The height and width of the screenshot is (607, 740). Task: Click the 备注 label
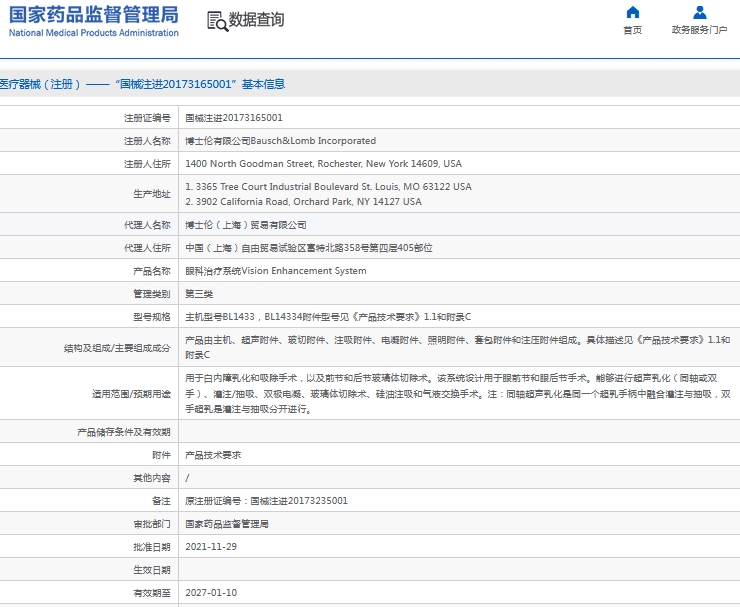pyautogui.click(x=161, y=501)
